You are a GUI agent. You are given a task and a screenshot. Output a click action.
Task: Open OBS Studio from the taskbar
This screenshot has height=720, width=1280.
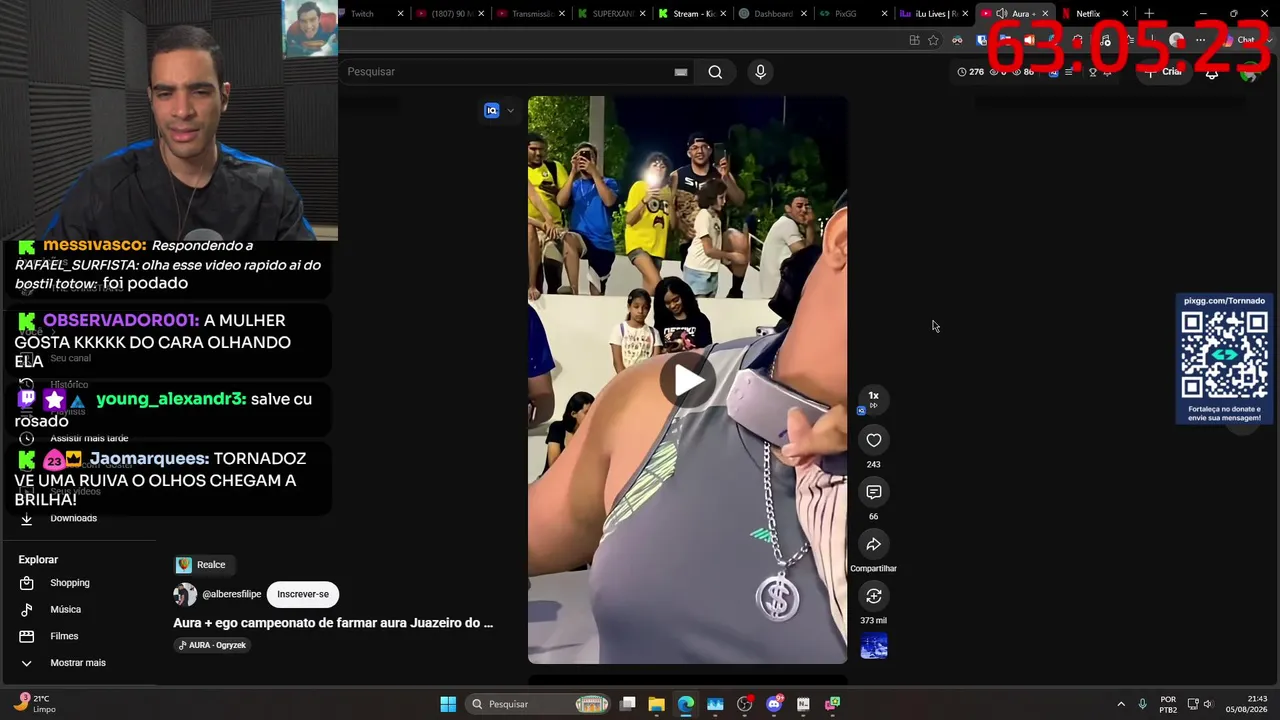(x=744, y=704)
